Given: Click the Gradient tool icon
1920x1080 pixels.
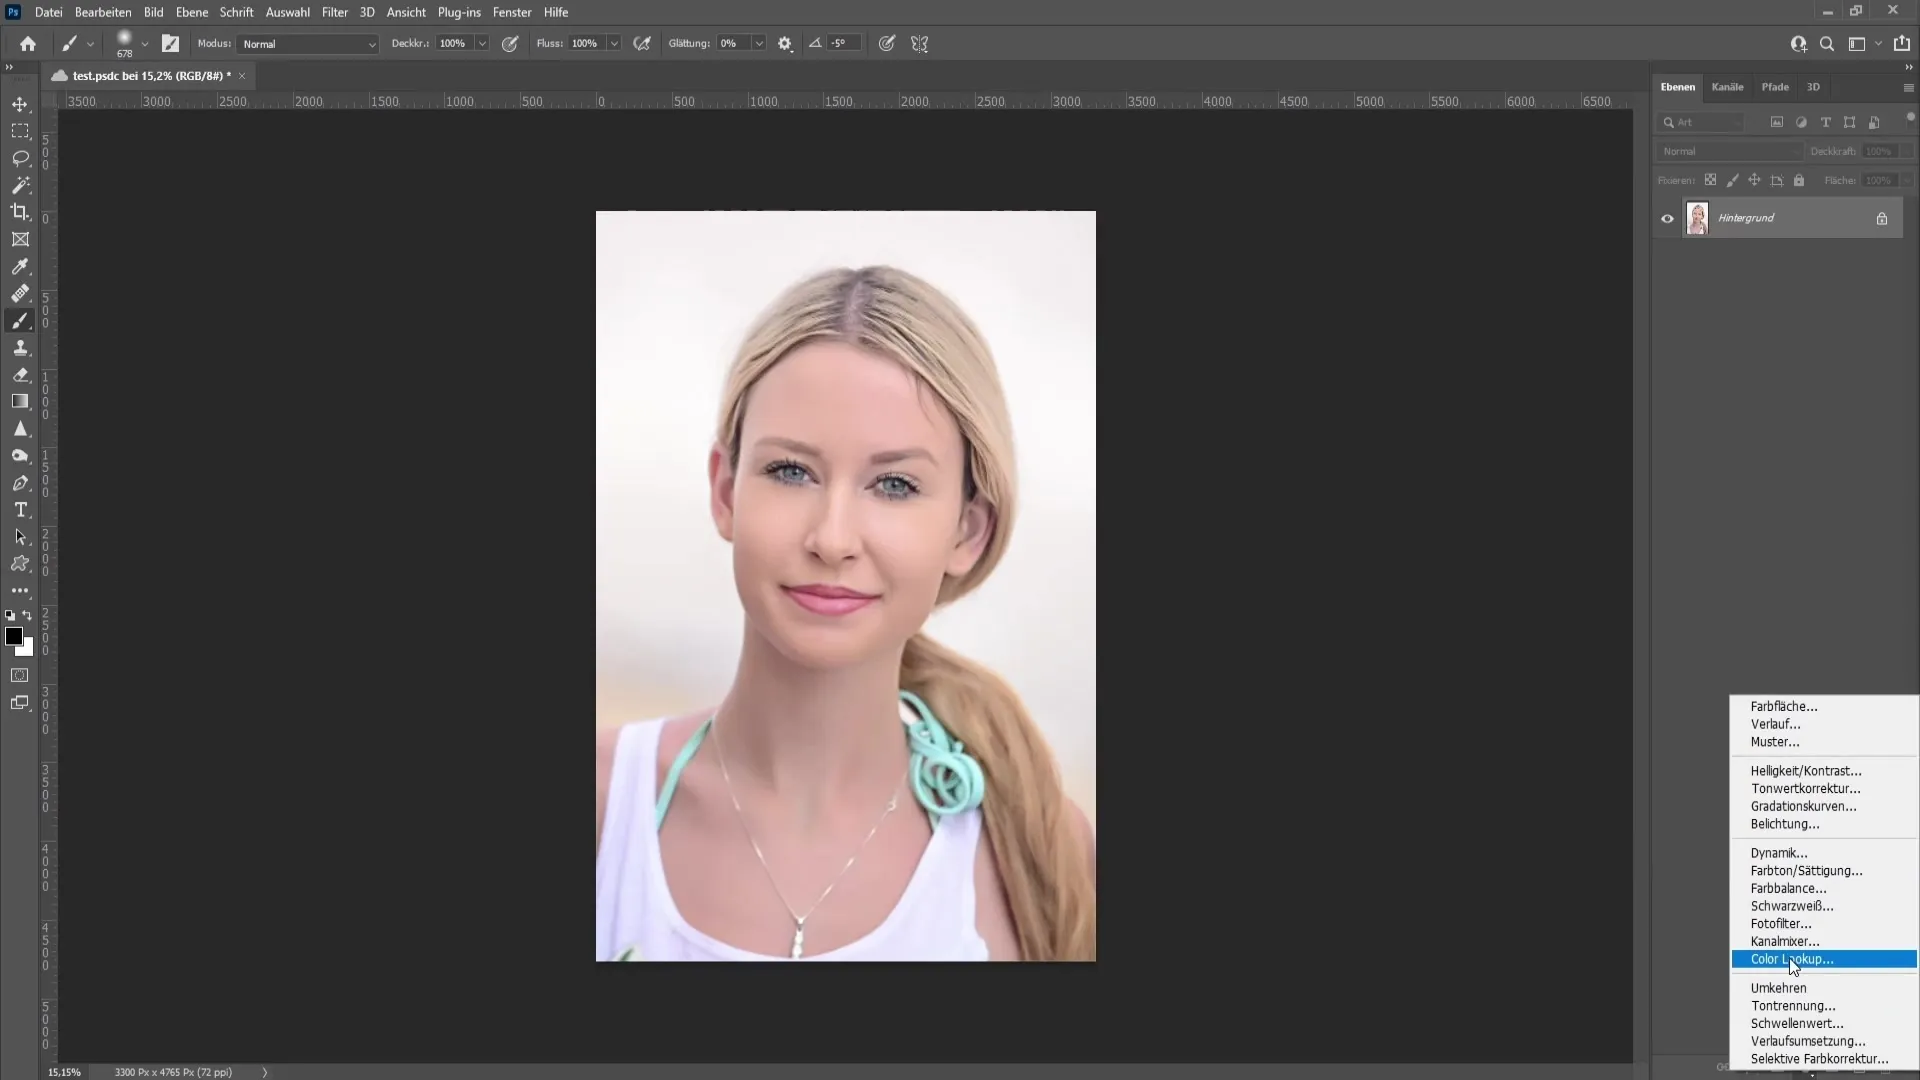Looking at the screenshot, I should [20, 401].
